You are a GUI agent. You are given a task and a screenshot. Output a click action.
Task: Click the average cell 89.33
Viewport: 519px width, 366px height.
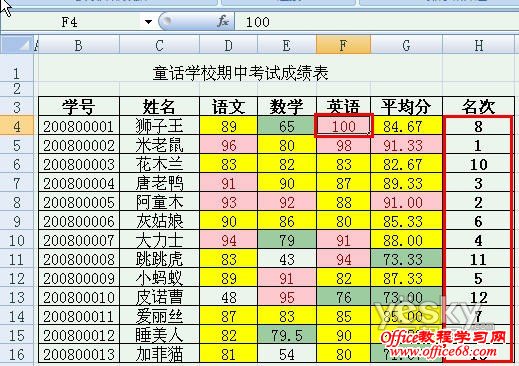[x=406, y=182]
